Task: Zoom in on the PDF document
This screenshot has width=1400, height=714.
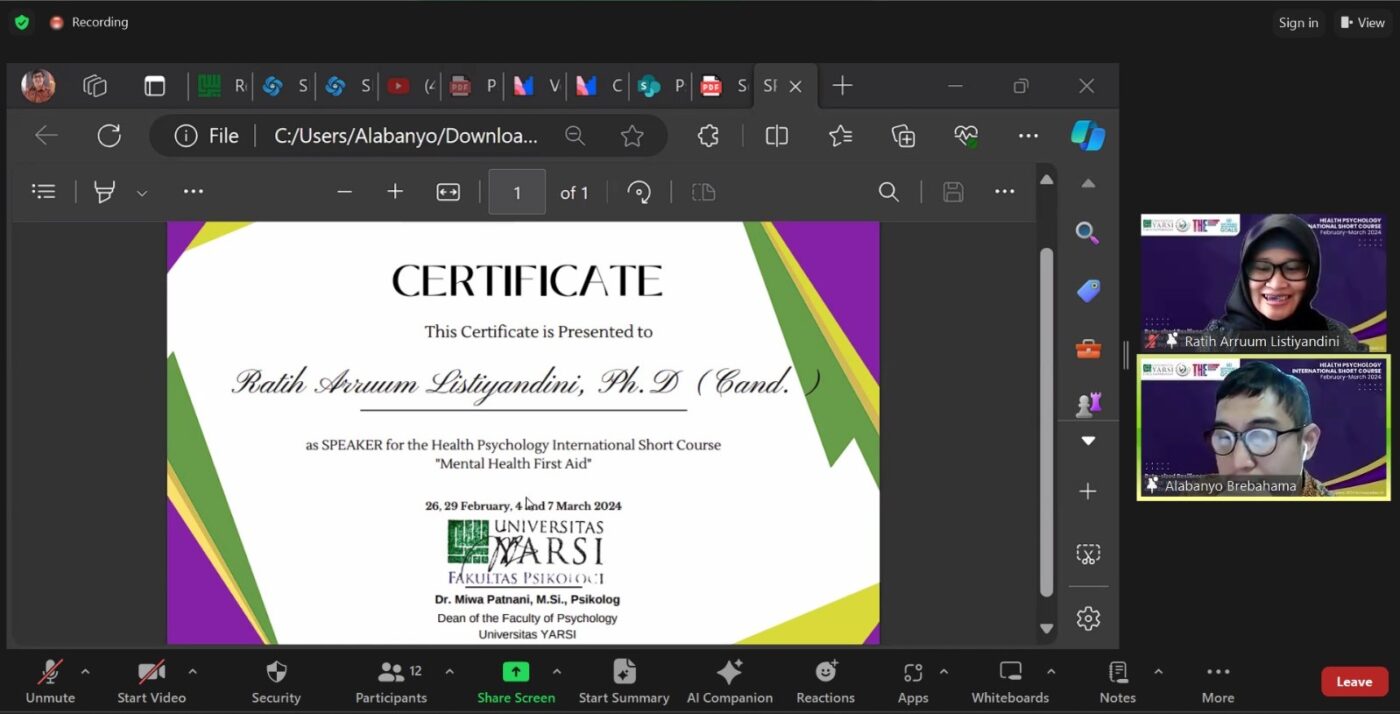Action: (395, 192)
